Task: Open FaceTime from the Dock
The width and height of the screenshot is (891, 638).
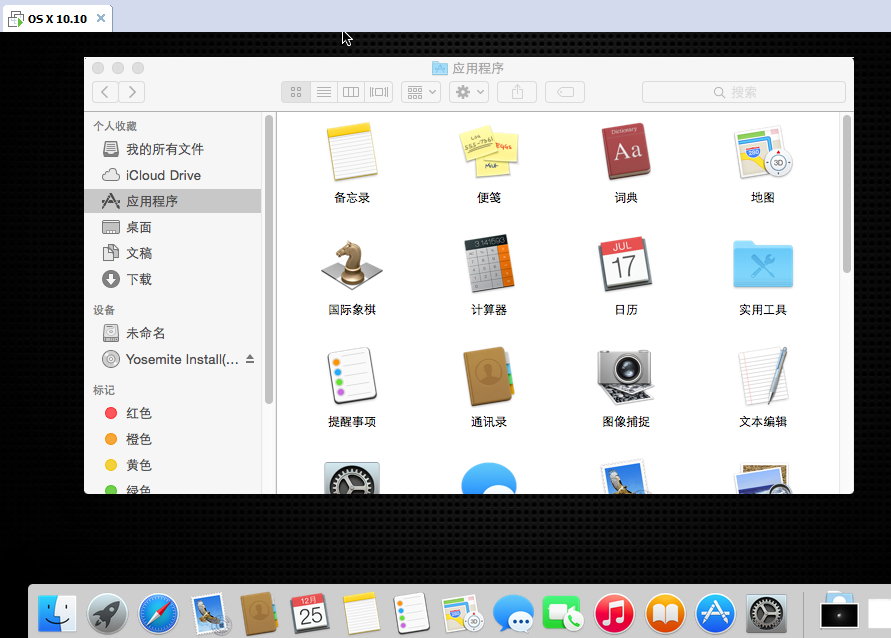Action: point(563,614)
